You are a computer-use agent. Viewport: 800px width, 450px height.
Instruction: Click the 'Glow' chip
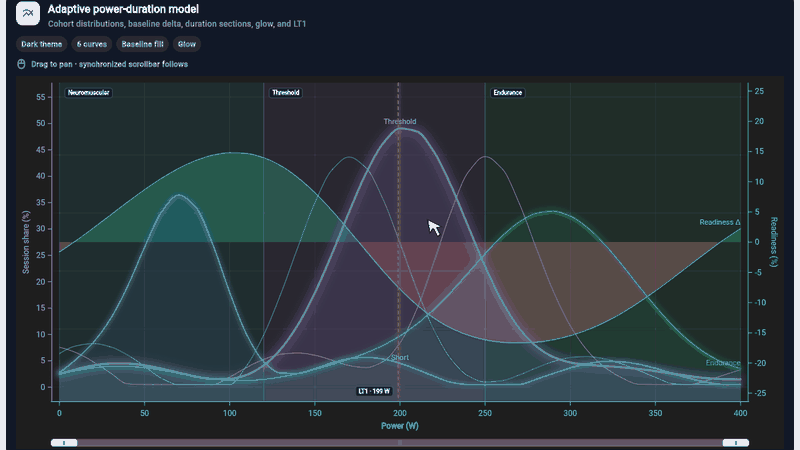pos(187,44)
